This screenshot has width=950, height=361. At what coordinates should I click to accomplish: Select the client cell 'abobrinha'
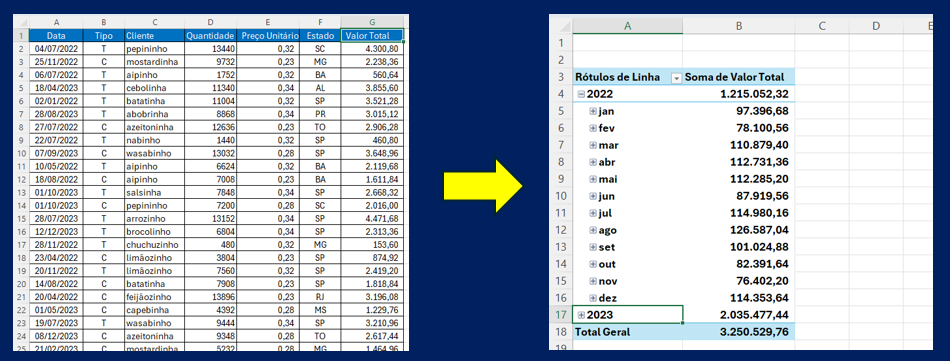(x=154, y=114)
